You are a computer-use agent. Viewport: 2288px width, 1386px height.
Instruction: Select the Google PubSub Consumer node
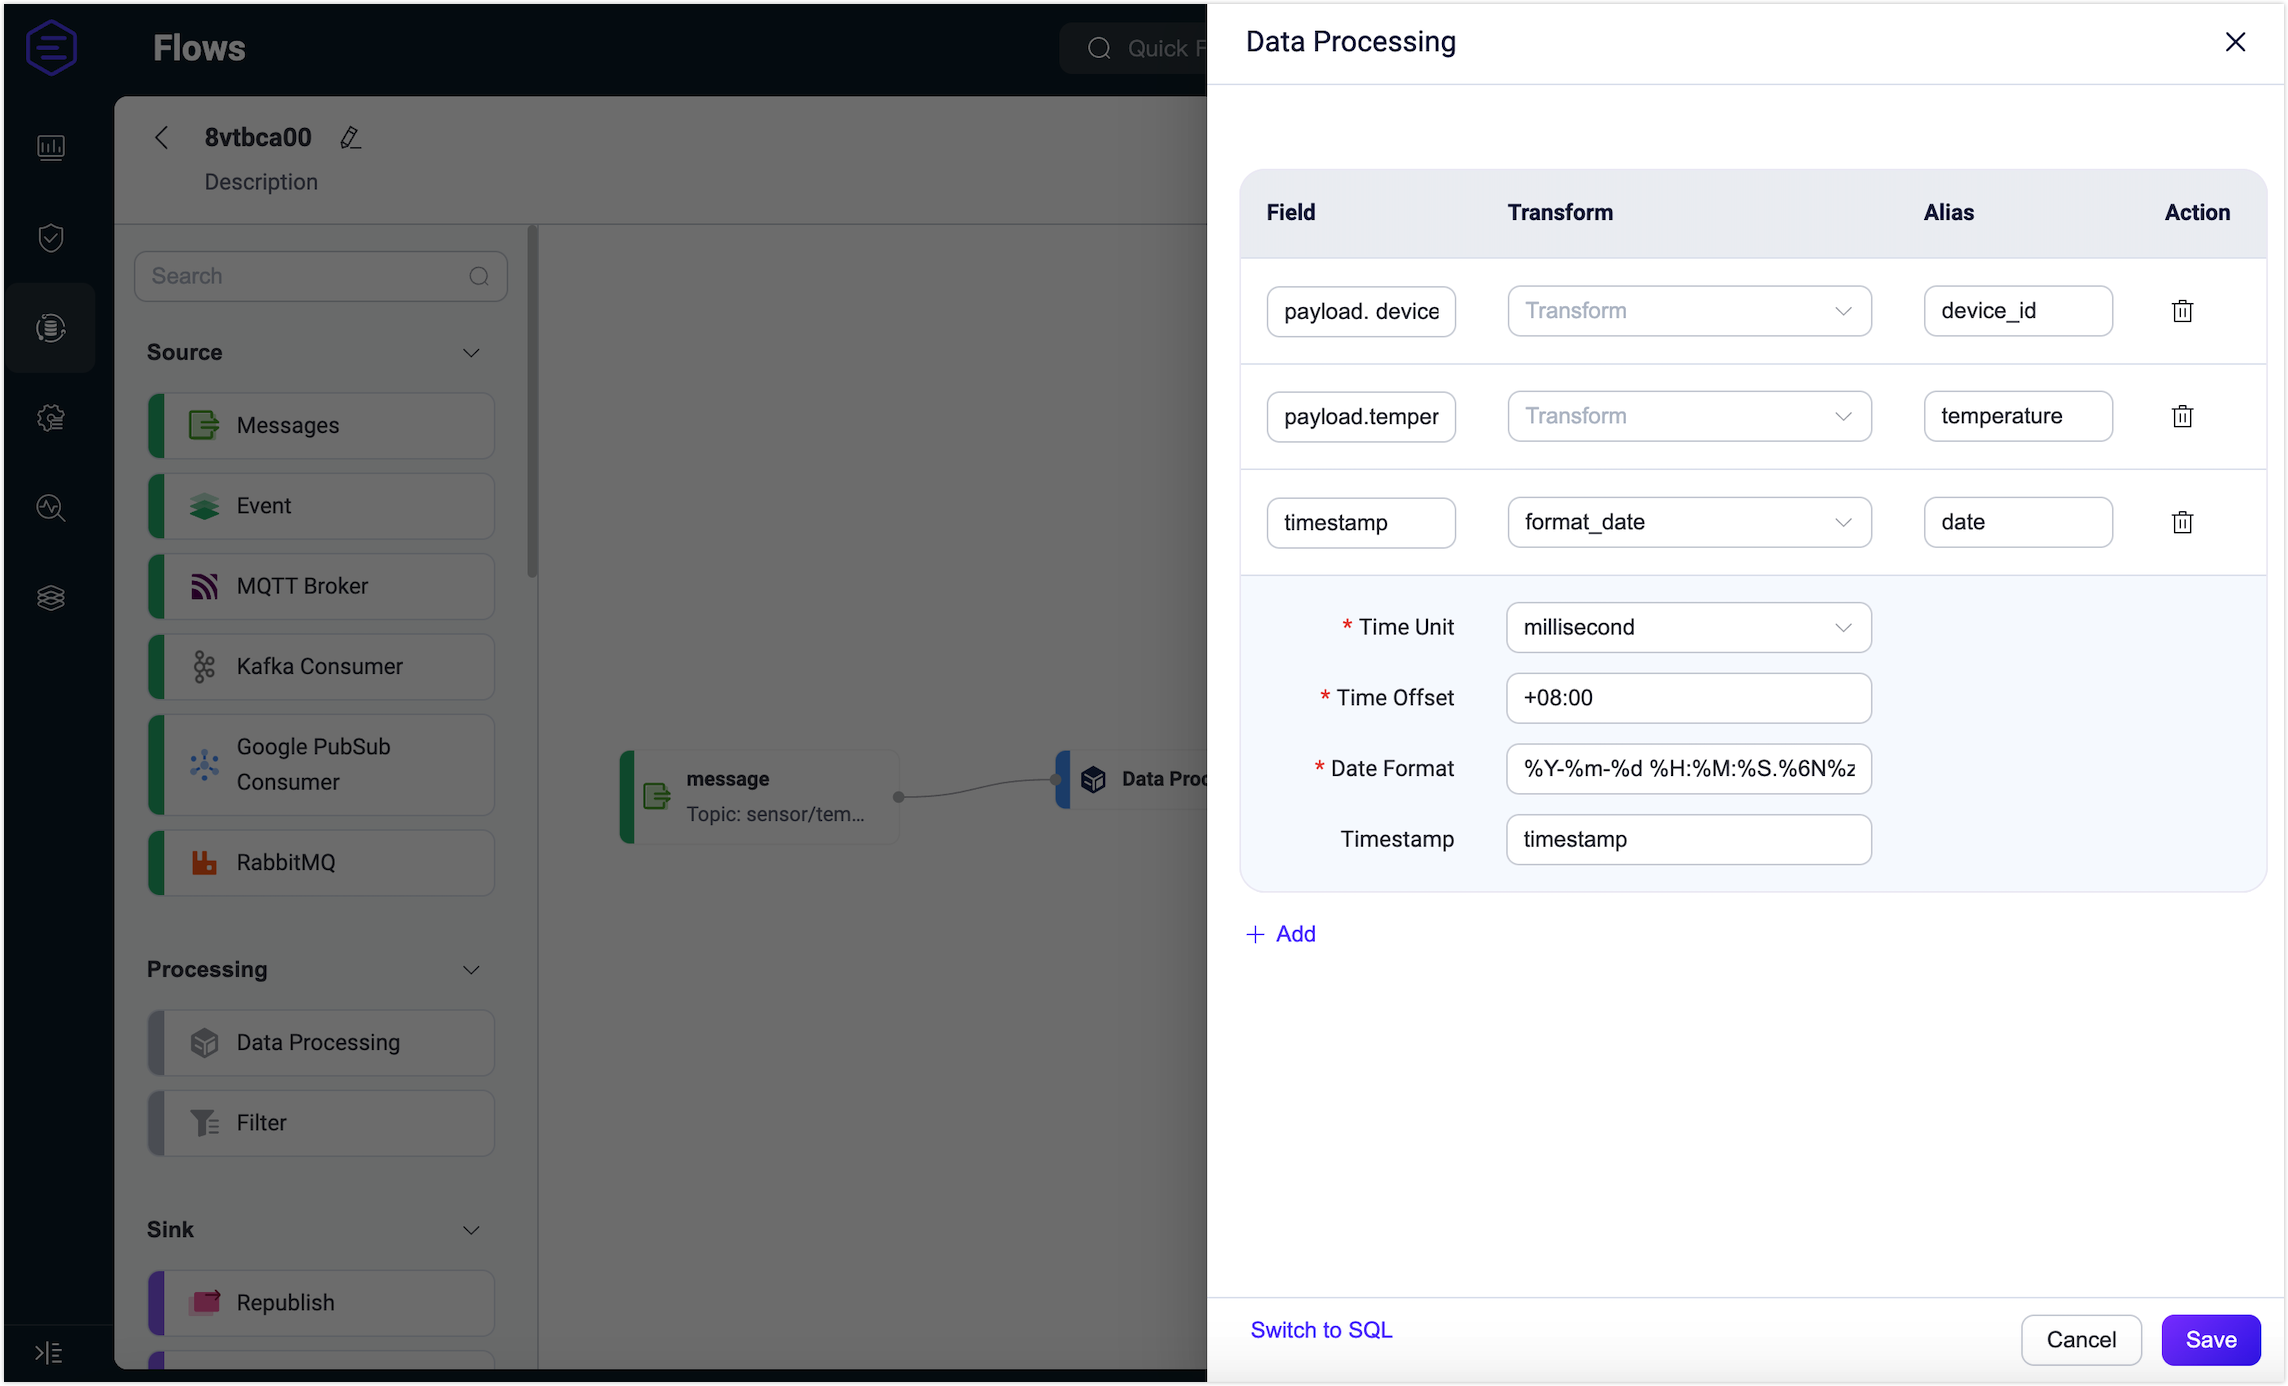(x=321, y=764)
